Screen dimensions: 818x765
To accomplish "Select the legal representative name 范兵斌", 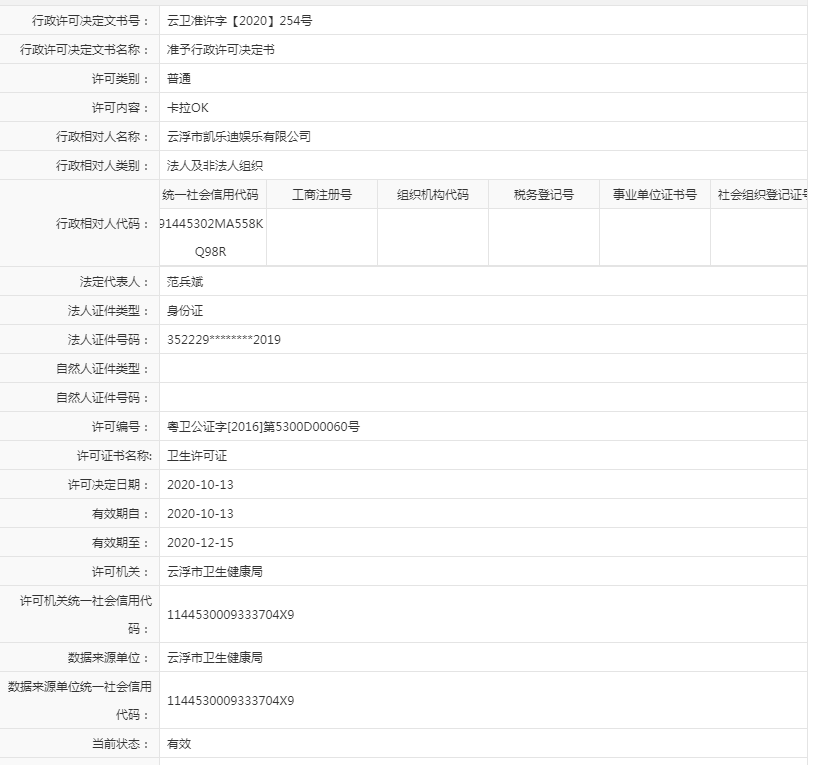I will pyautogui.click(x=184, y=282).
